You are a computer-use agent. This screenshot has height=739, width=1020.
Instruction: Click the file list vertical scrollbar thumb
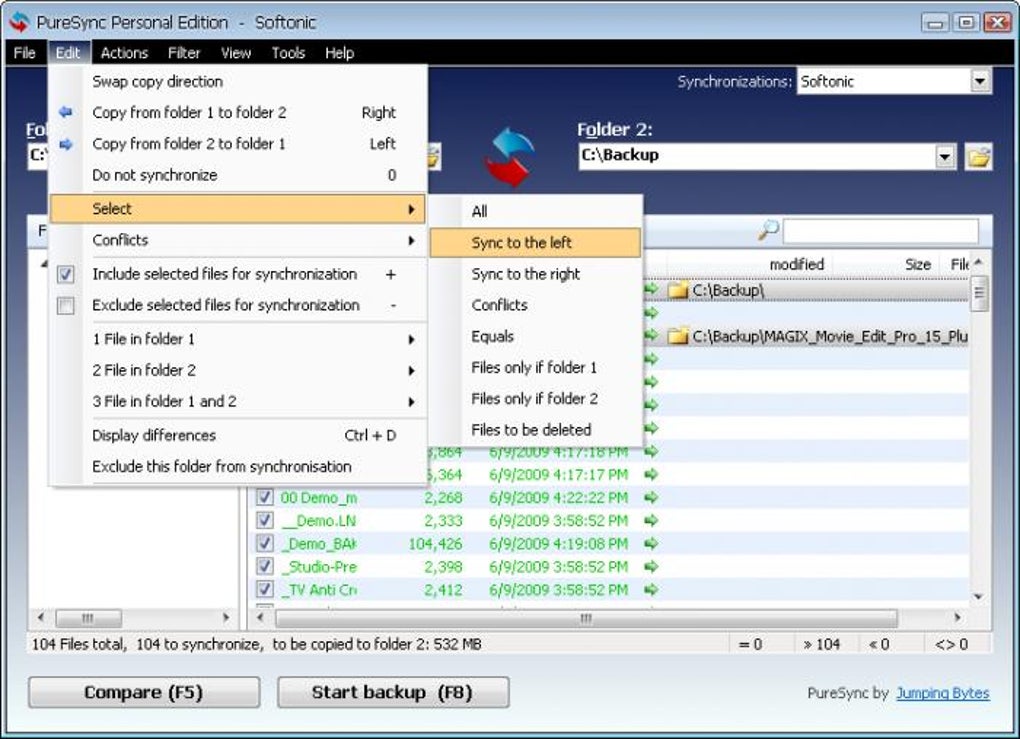(x=979, y=294)
